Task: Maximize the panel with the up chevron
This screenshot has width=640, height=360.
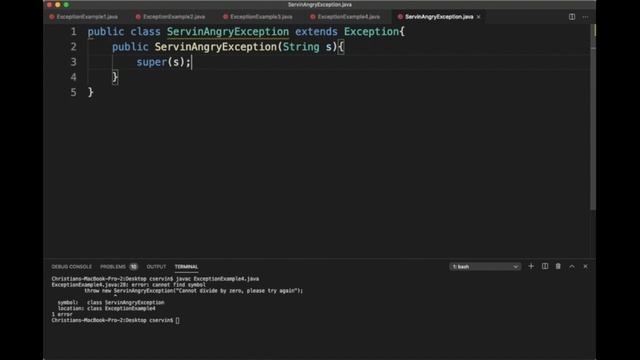Action: click(x=572, y=266)
